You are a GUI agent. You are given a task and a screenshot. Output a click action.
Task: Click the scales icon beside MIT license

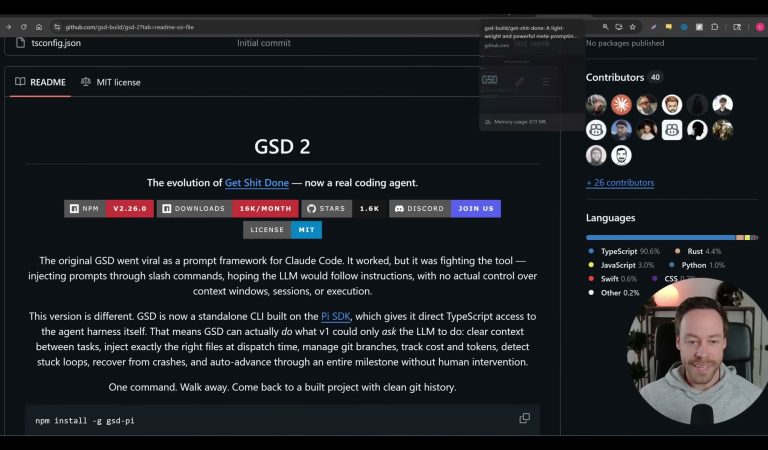[86, 82]
